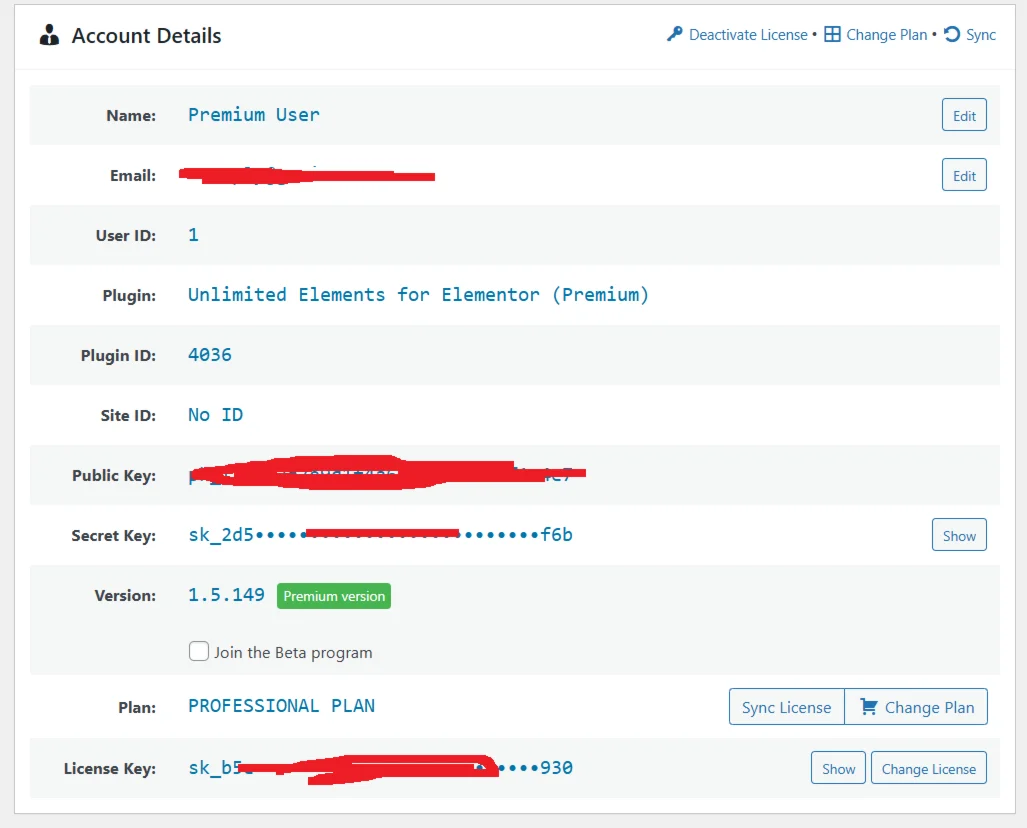Viewport: 1027px width, 828px height.
Task: Edit the Name field
Action: pyautogui.click(x=964, y=115)
